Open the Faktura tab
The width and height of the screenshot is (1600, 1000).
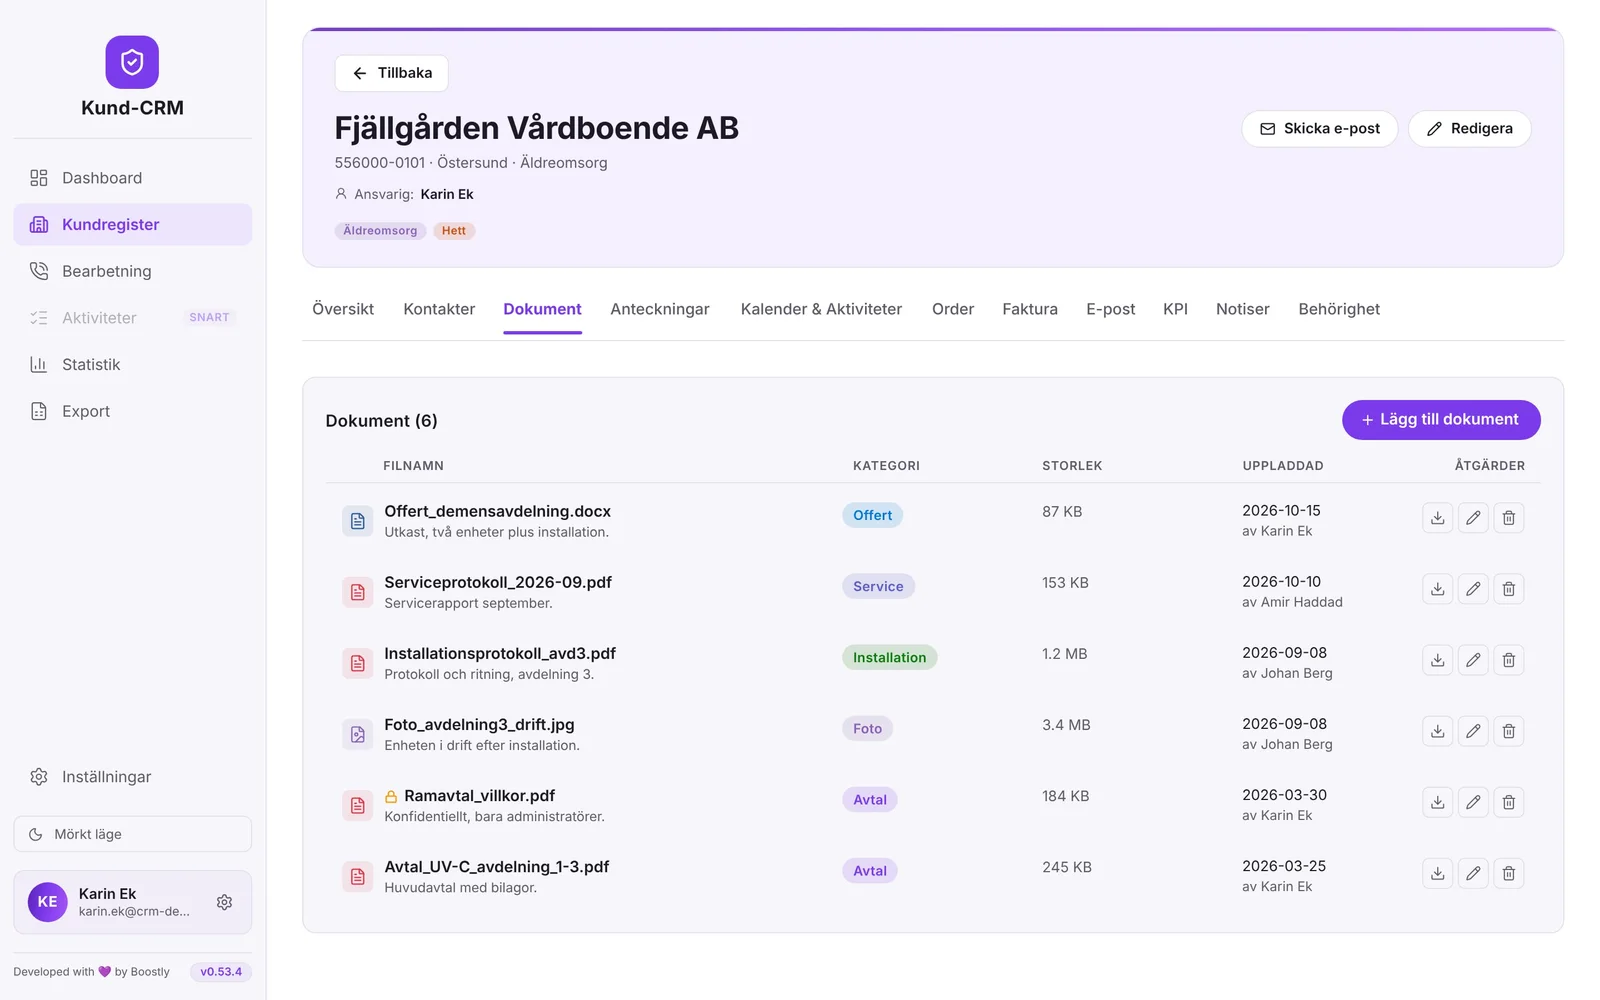pos(1030,309)
